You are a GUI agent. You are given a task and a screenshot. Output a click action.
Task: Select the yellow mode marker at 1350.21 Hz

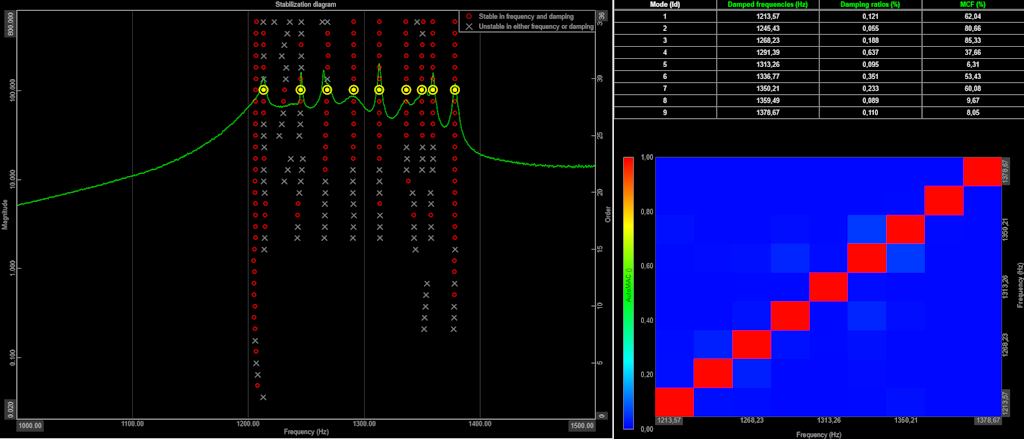point(422,90)
